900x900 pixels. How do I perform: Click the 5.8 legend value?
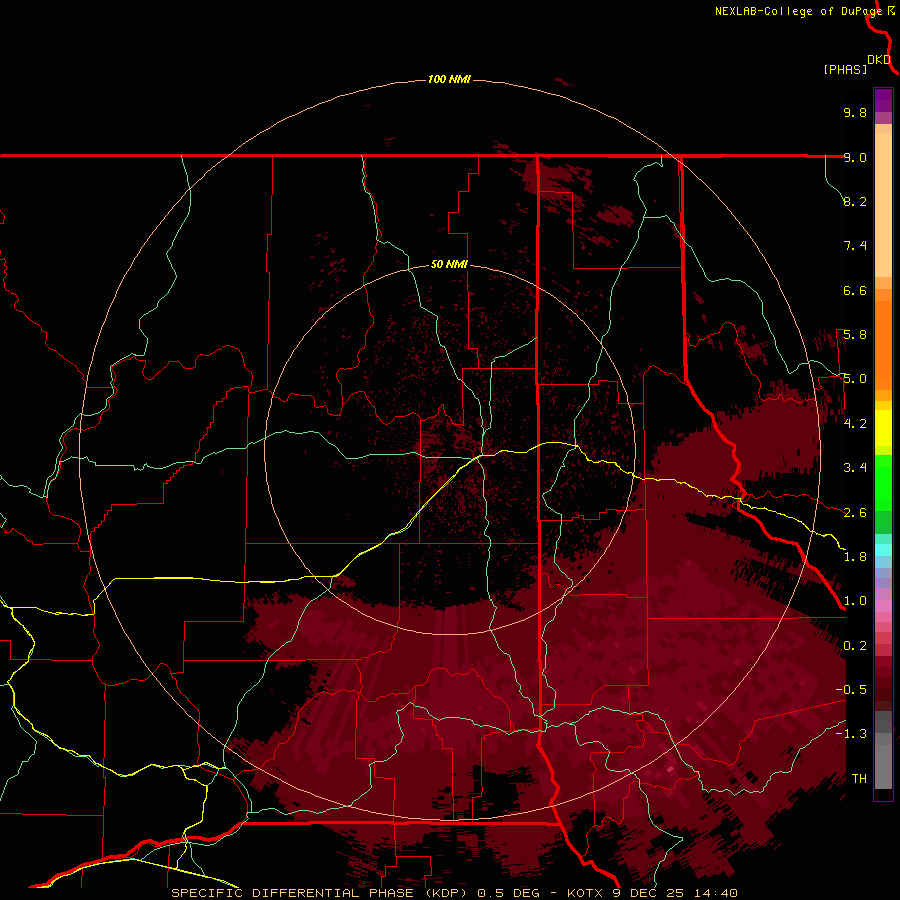tap(855, 335)
